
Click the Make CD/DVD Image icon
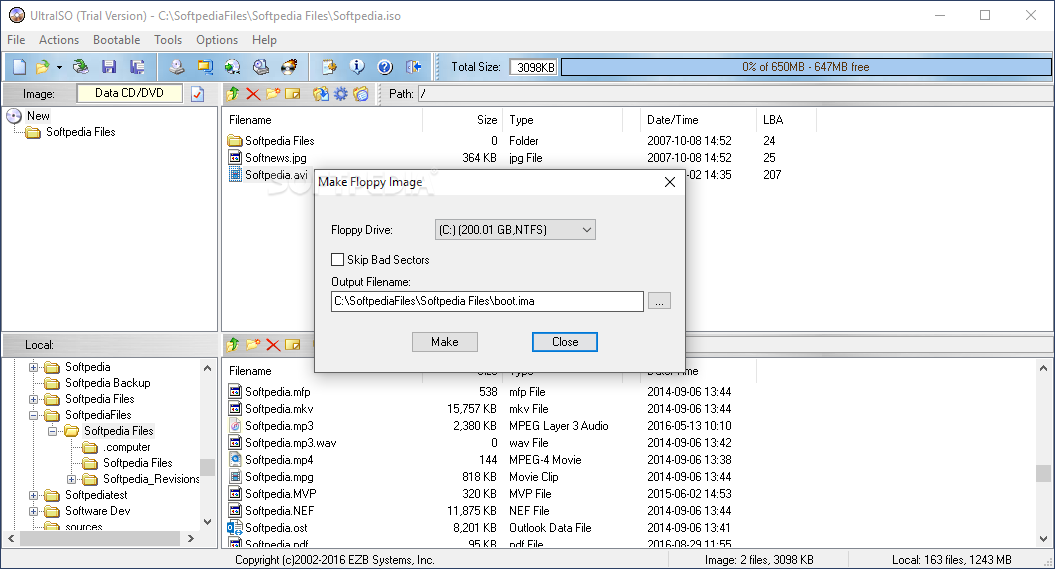(176, 67)
